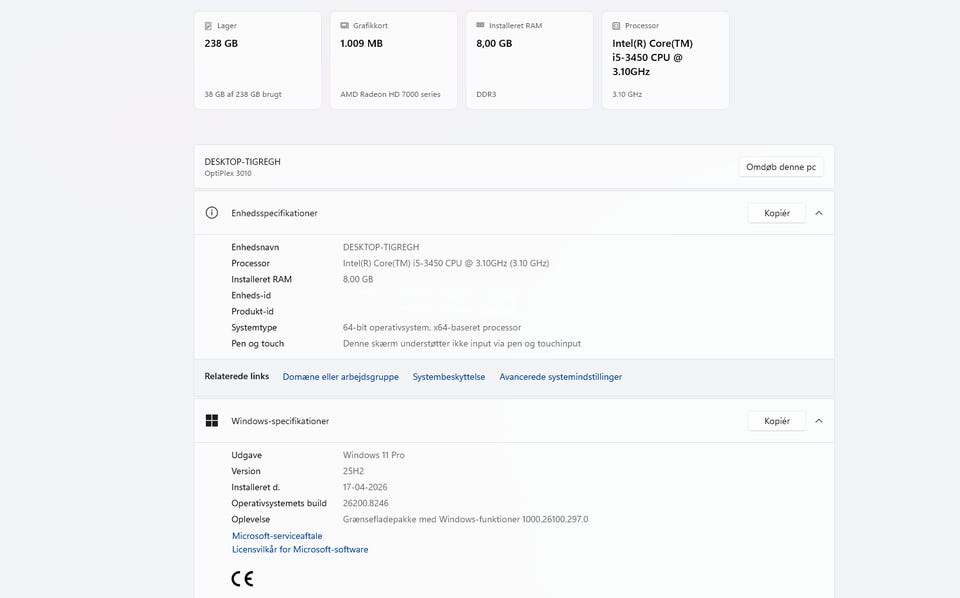
Task: Collapse the Windows-specifikationer section chevron
Action: (x=819, y=421)
